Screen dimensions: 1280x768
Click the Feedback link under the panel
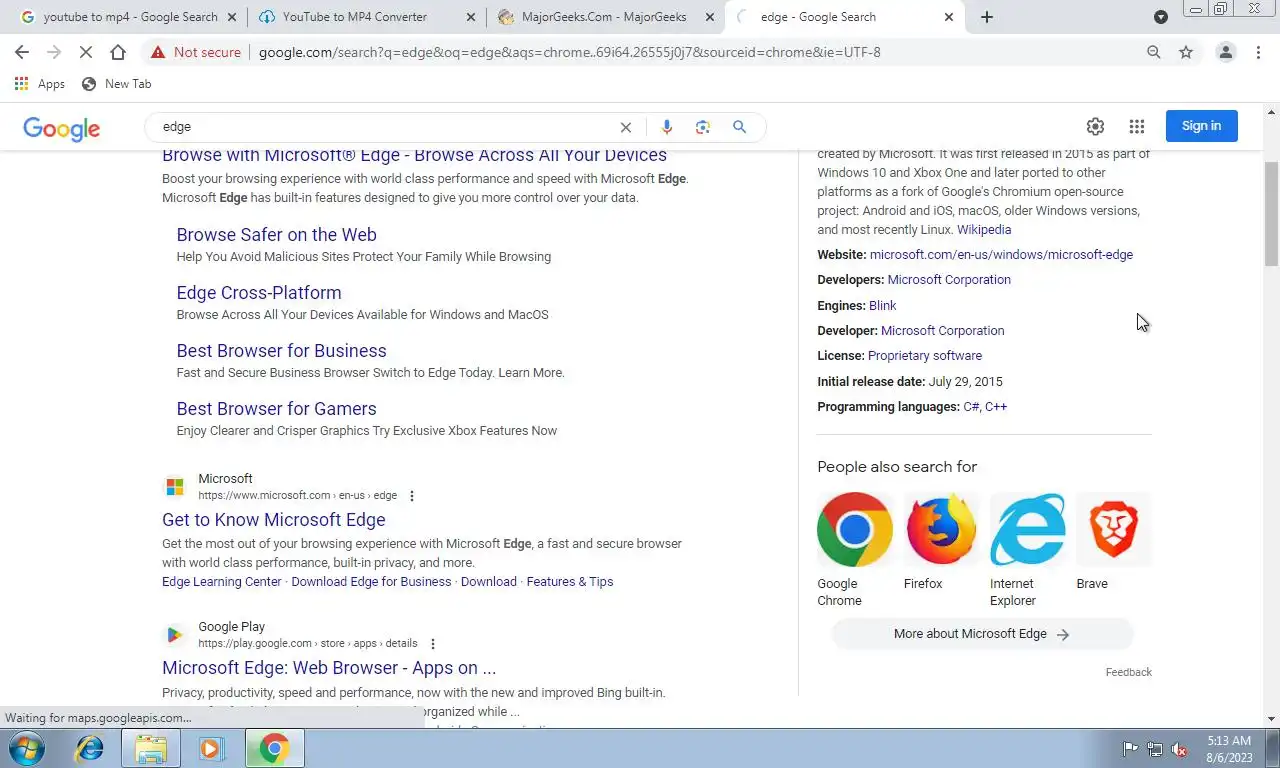(x=1129, y=672)
